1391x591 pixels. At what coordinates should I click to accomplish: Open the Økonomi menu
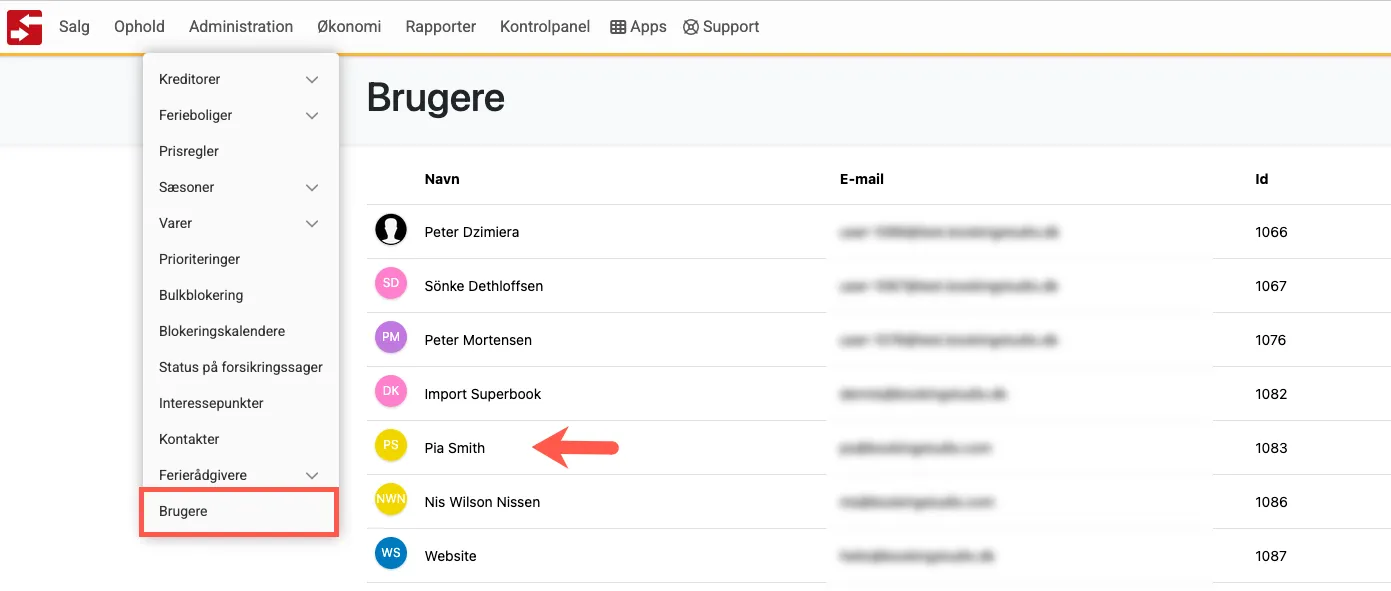coord(349,27)
